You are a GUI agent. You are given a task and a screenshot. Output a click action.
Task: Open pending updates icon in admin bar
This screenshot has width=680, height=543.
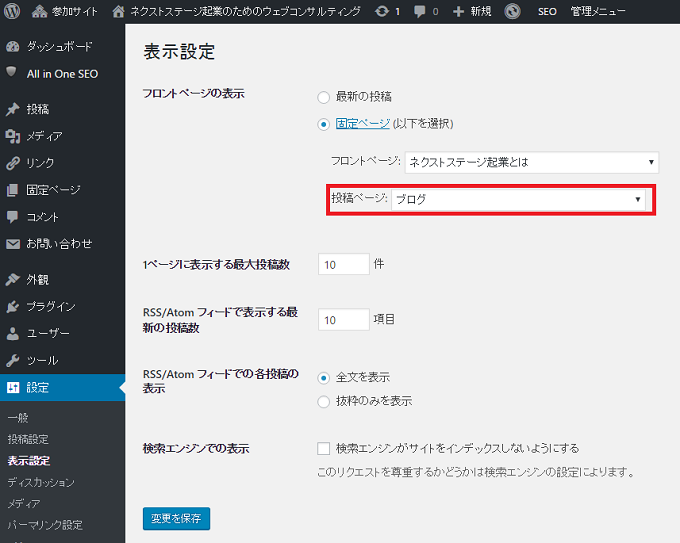[x=382, y=12]
